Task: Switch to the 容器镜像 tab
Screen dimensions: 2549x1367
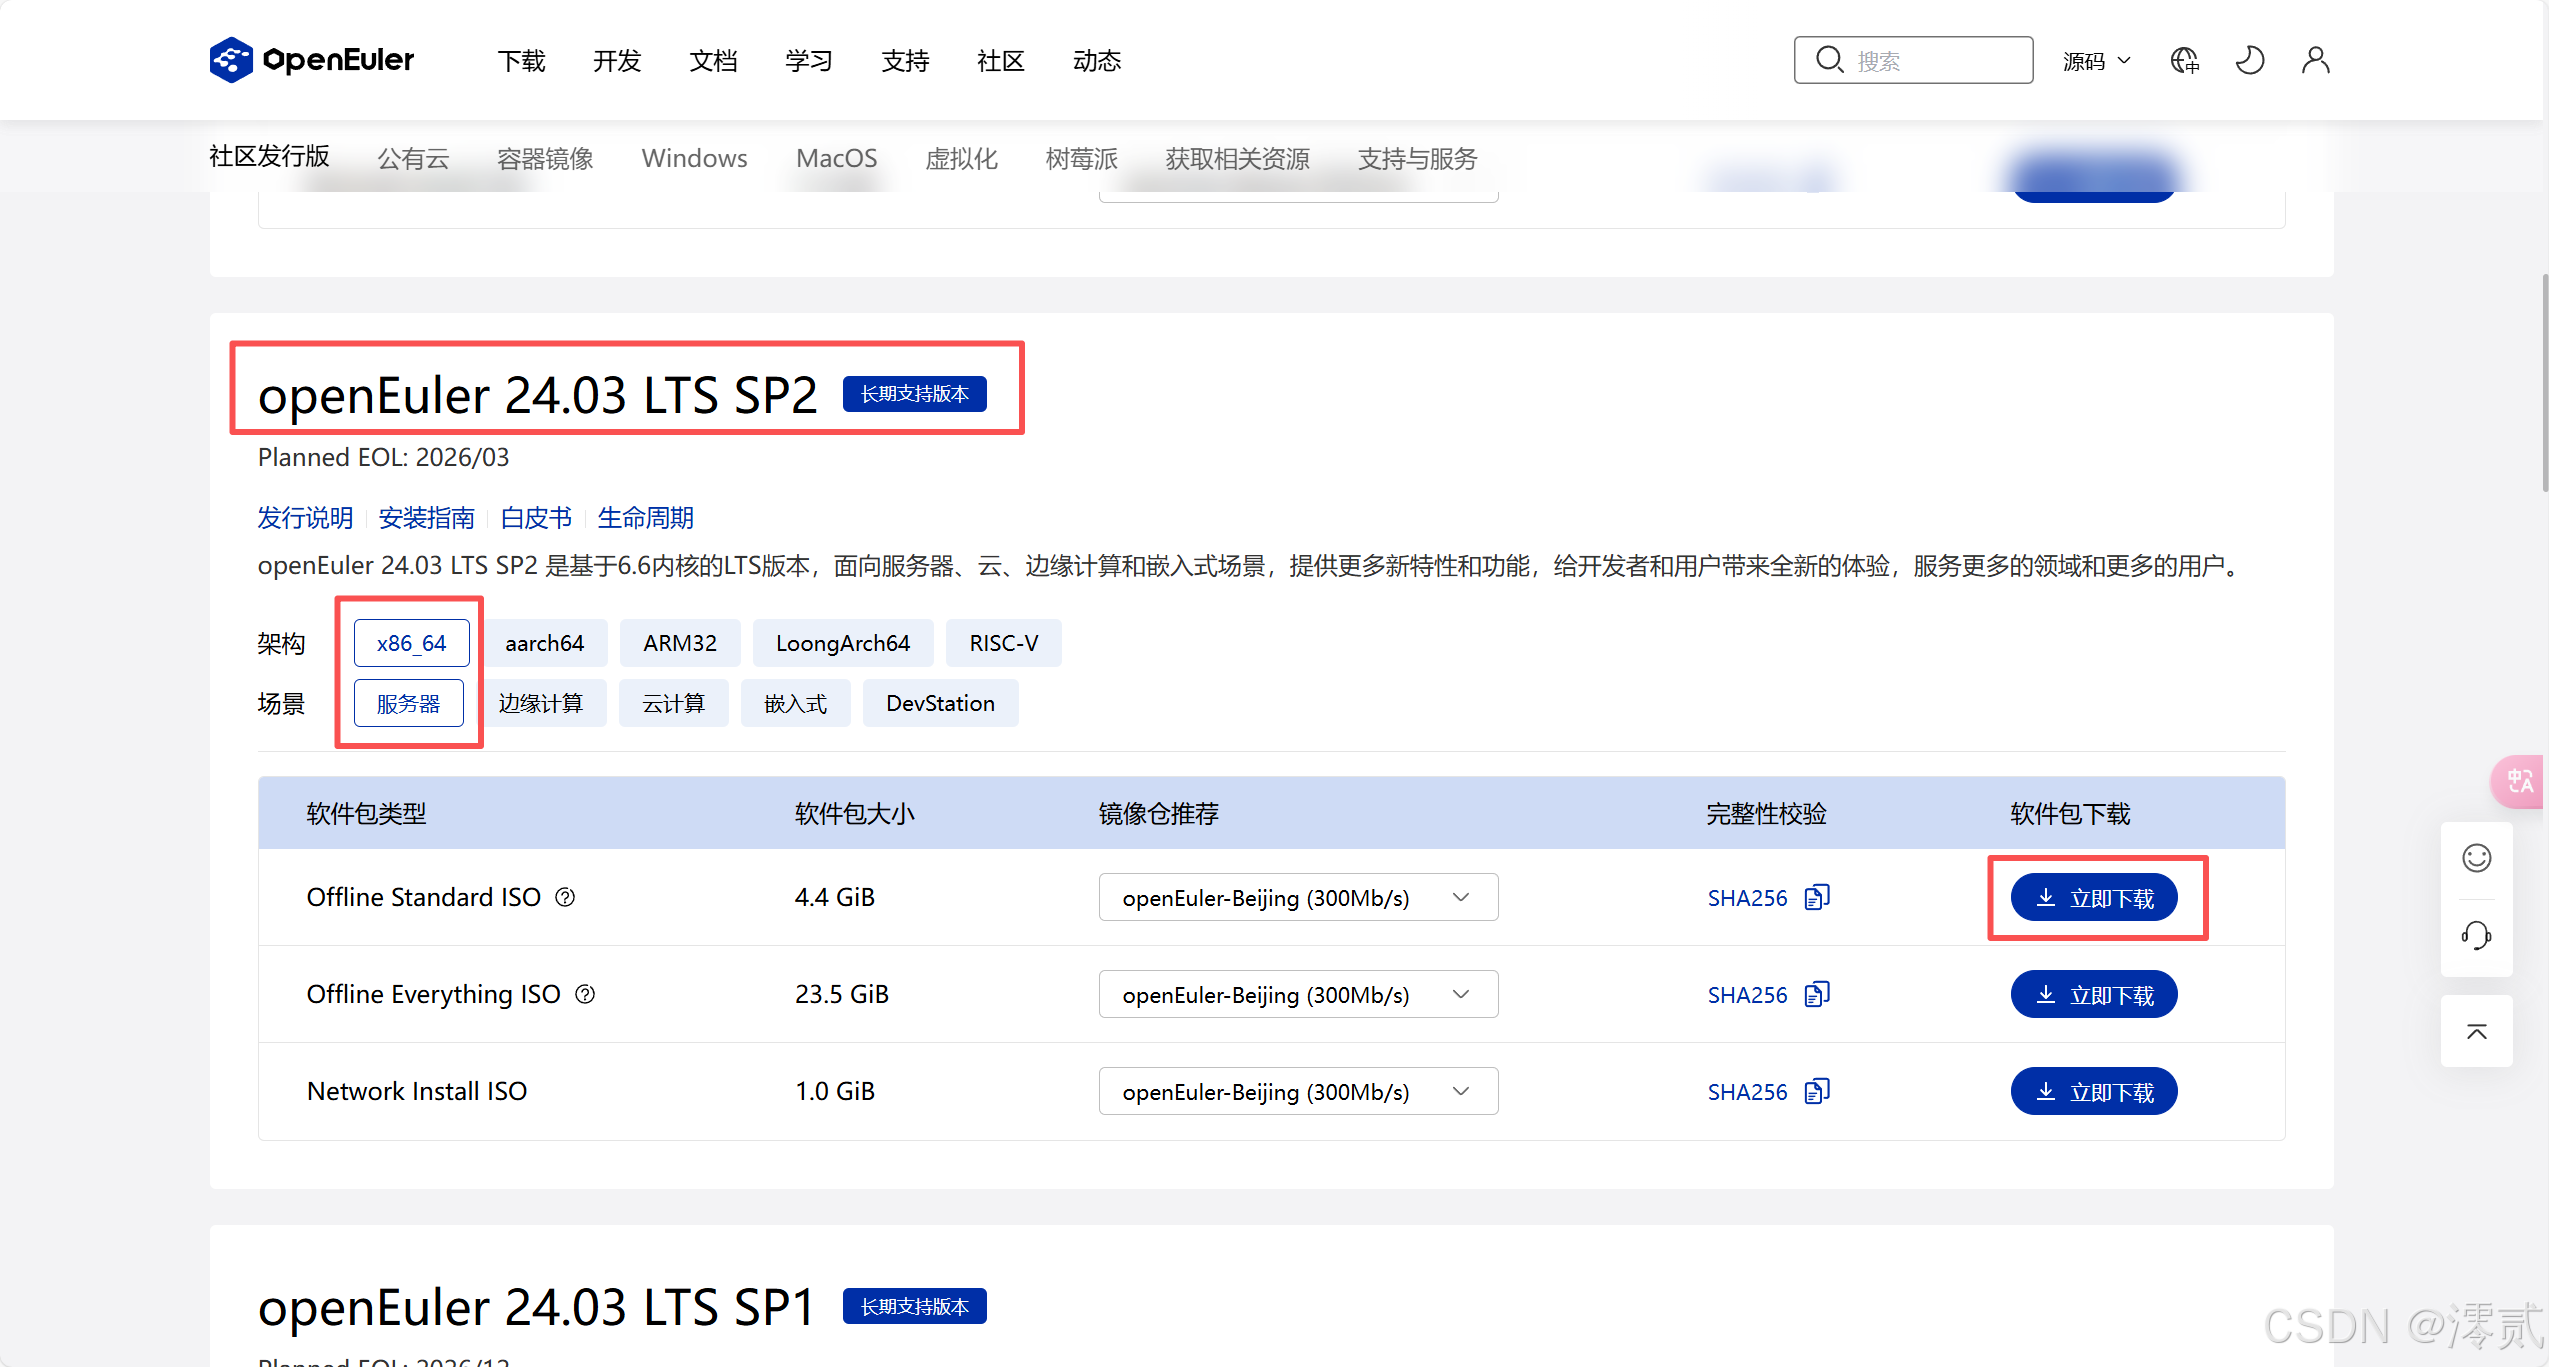Action: (x=545, y=158)
